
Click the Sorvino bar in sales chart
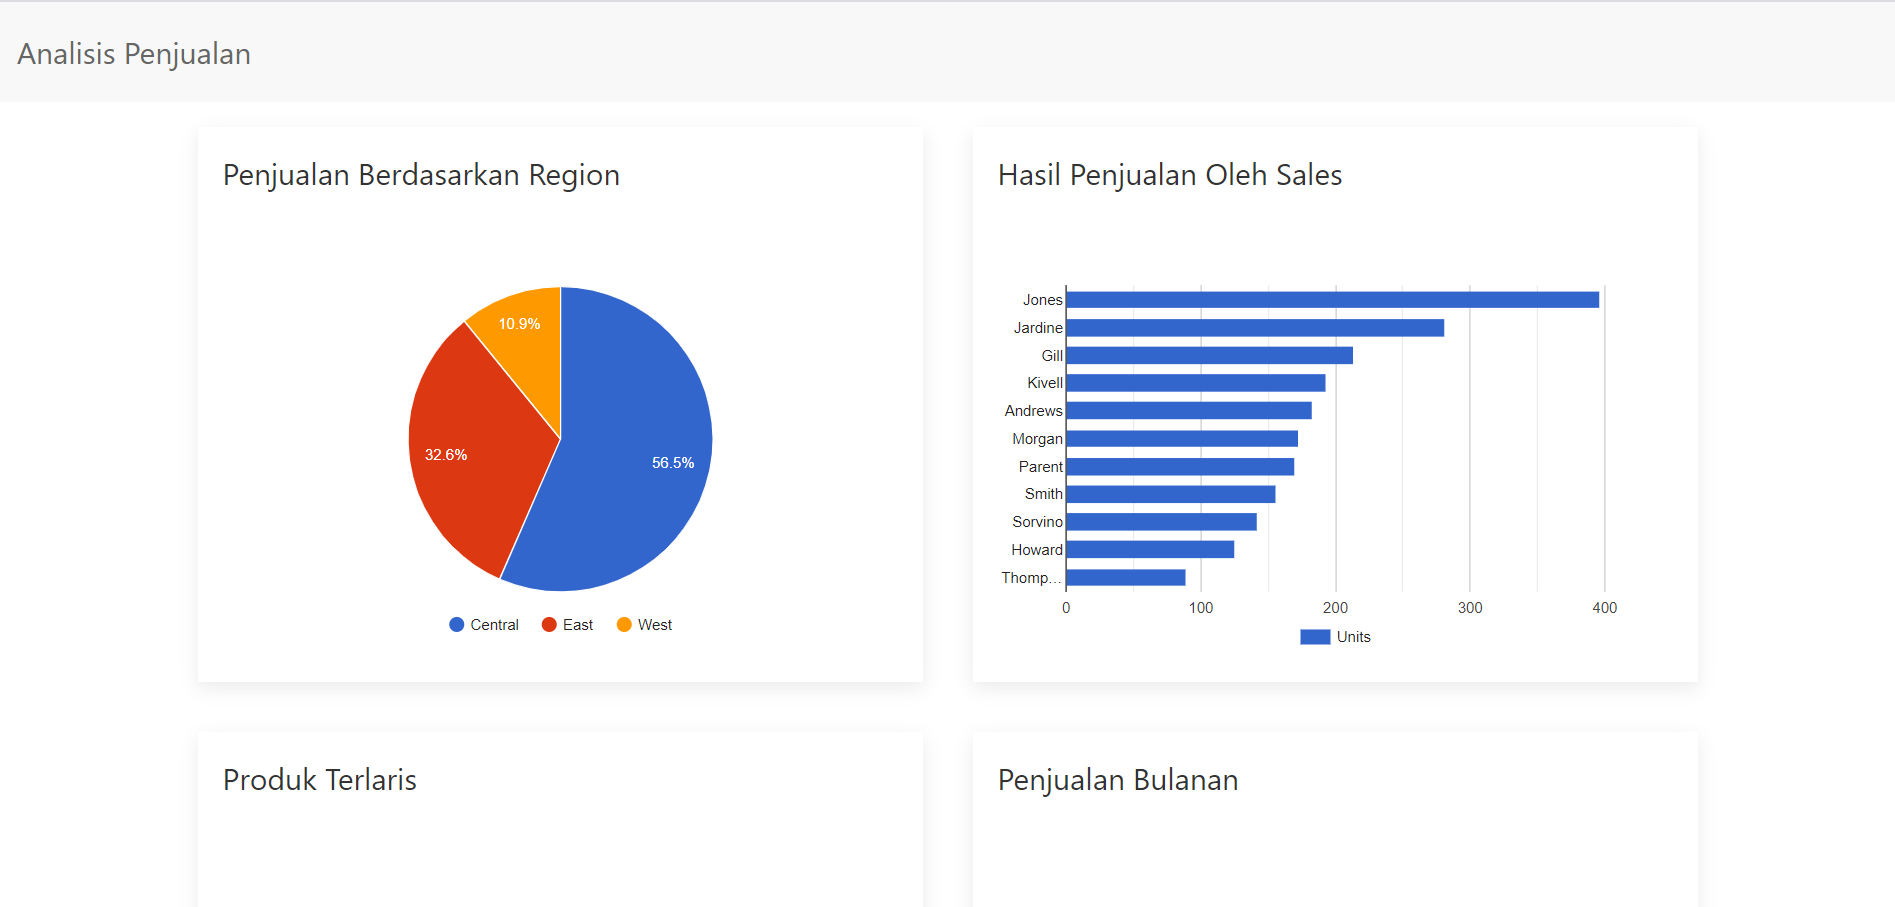(1162, 522)
